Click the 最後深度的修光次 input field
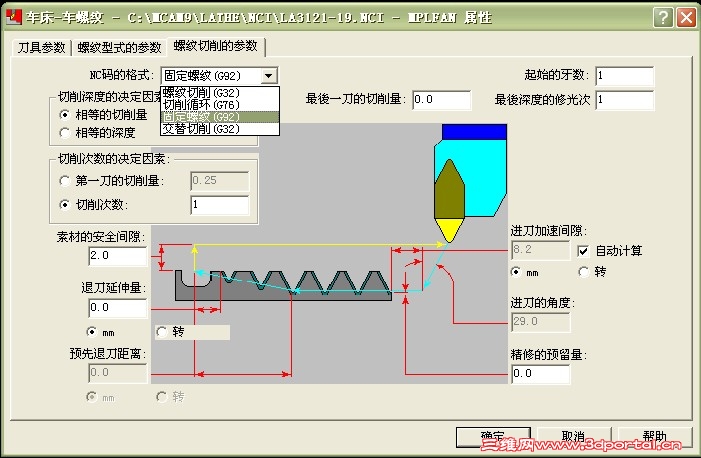 coord(625,100)
